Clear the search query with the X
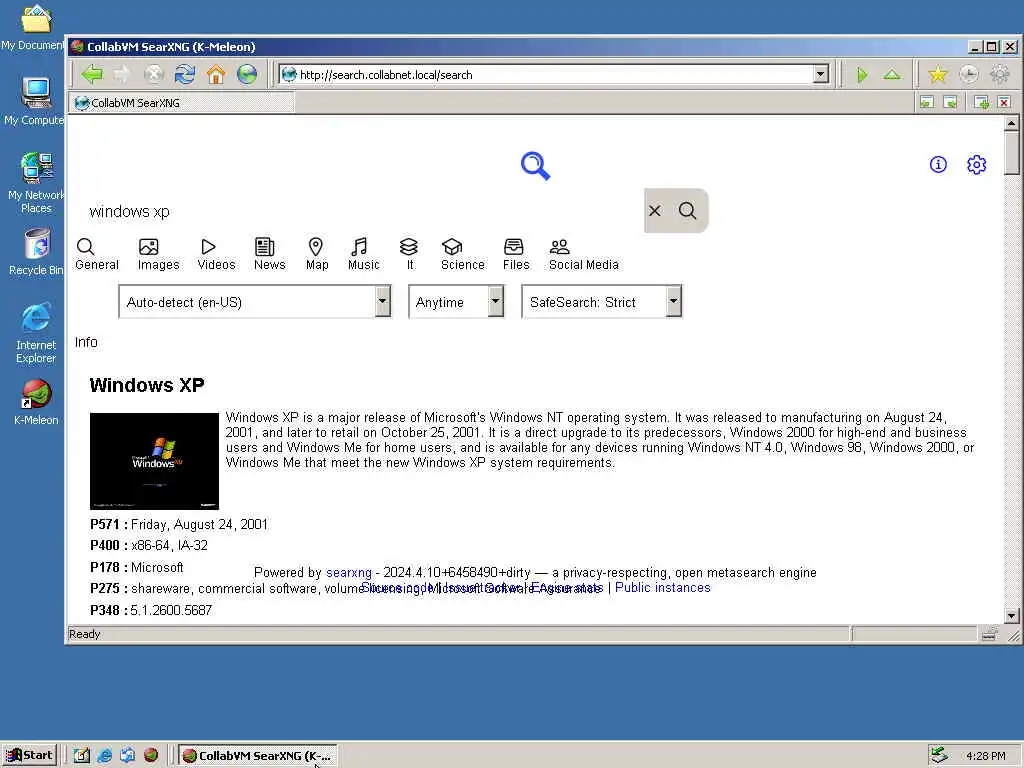 [x=655, y=210]
